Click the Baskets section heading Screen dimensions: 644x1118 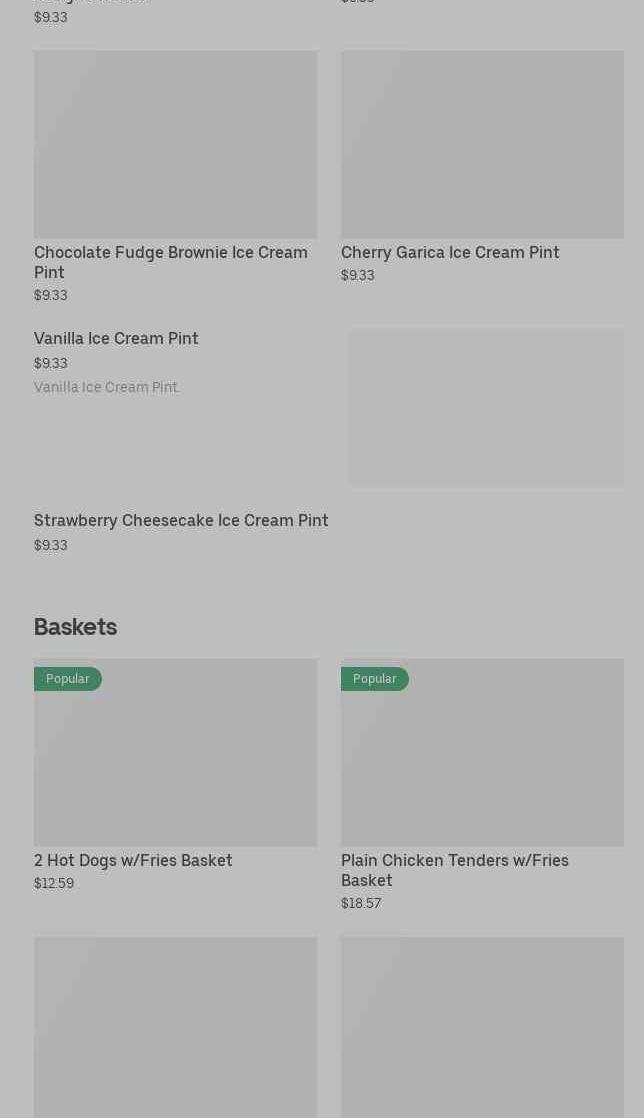point(75,627)
